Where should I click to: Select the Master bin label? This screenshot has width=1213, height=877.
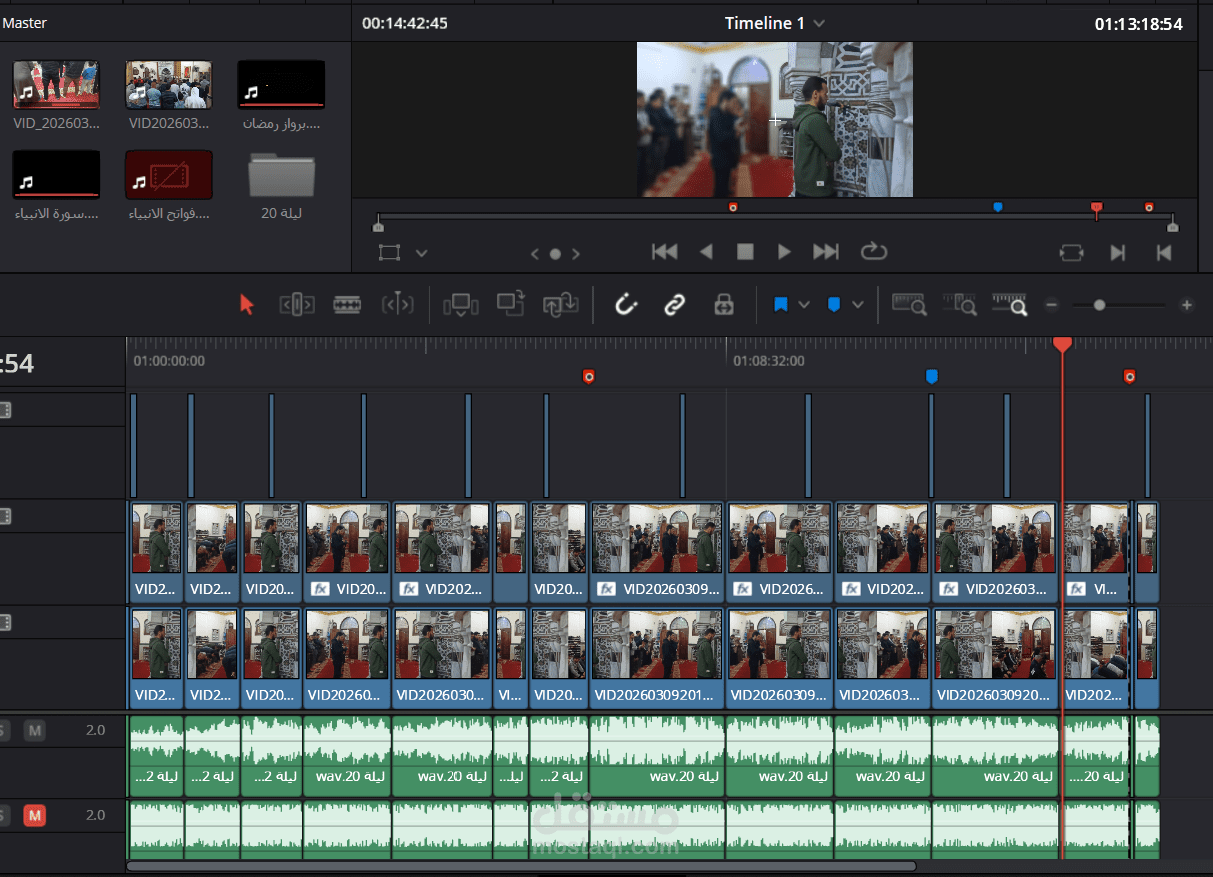coord(25,22)
